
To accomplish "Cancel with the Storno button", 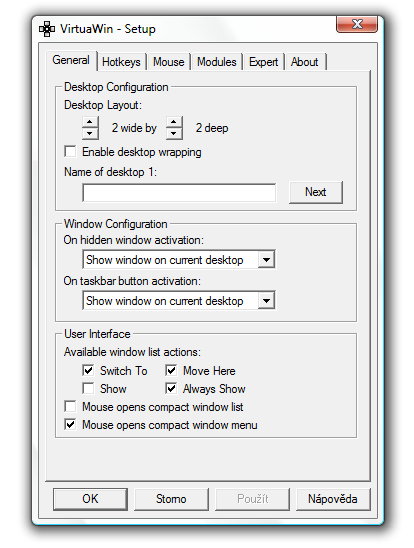I will tap(171, 499).
